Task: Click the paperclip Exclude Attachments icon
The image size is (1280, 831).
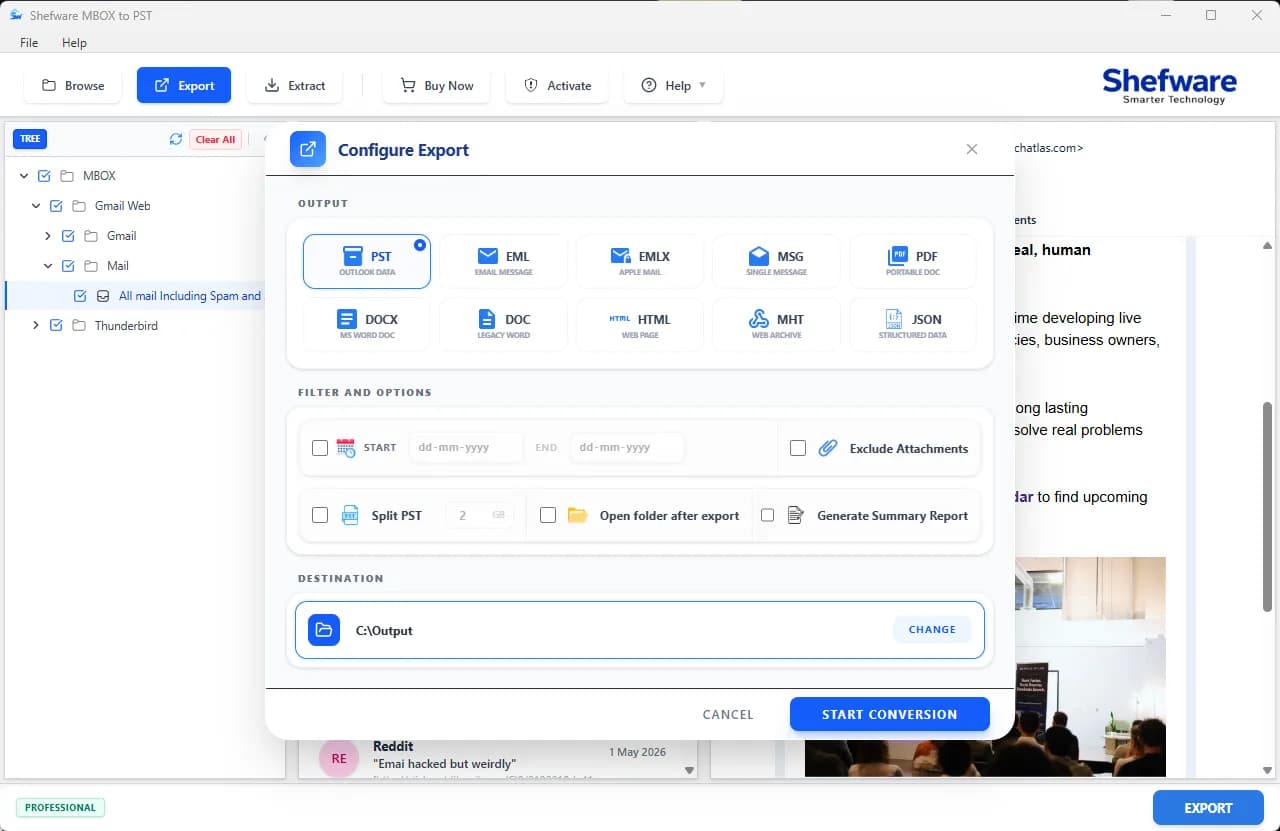Action: tap(828, 448)
